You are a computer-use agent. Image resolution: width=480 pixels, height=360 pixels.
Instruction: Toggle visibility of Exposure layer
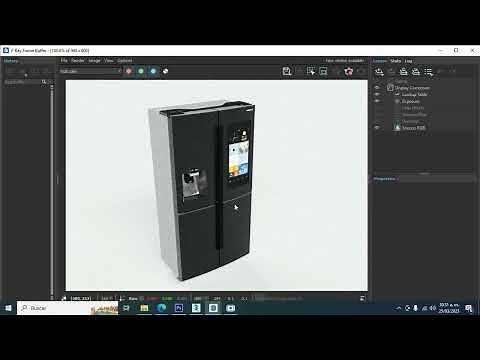(x=377, y=101)
